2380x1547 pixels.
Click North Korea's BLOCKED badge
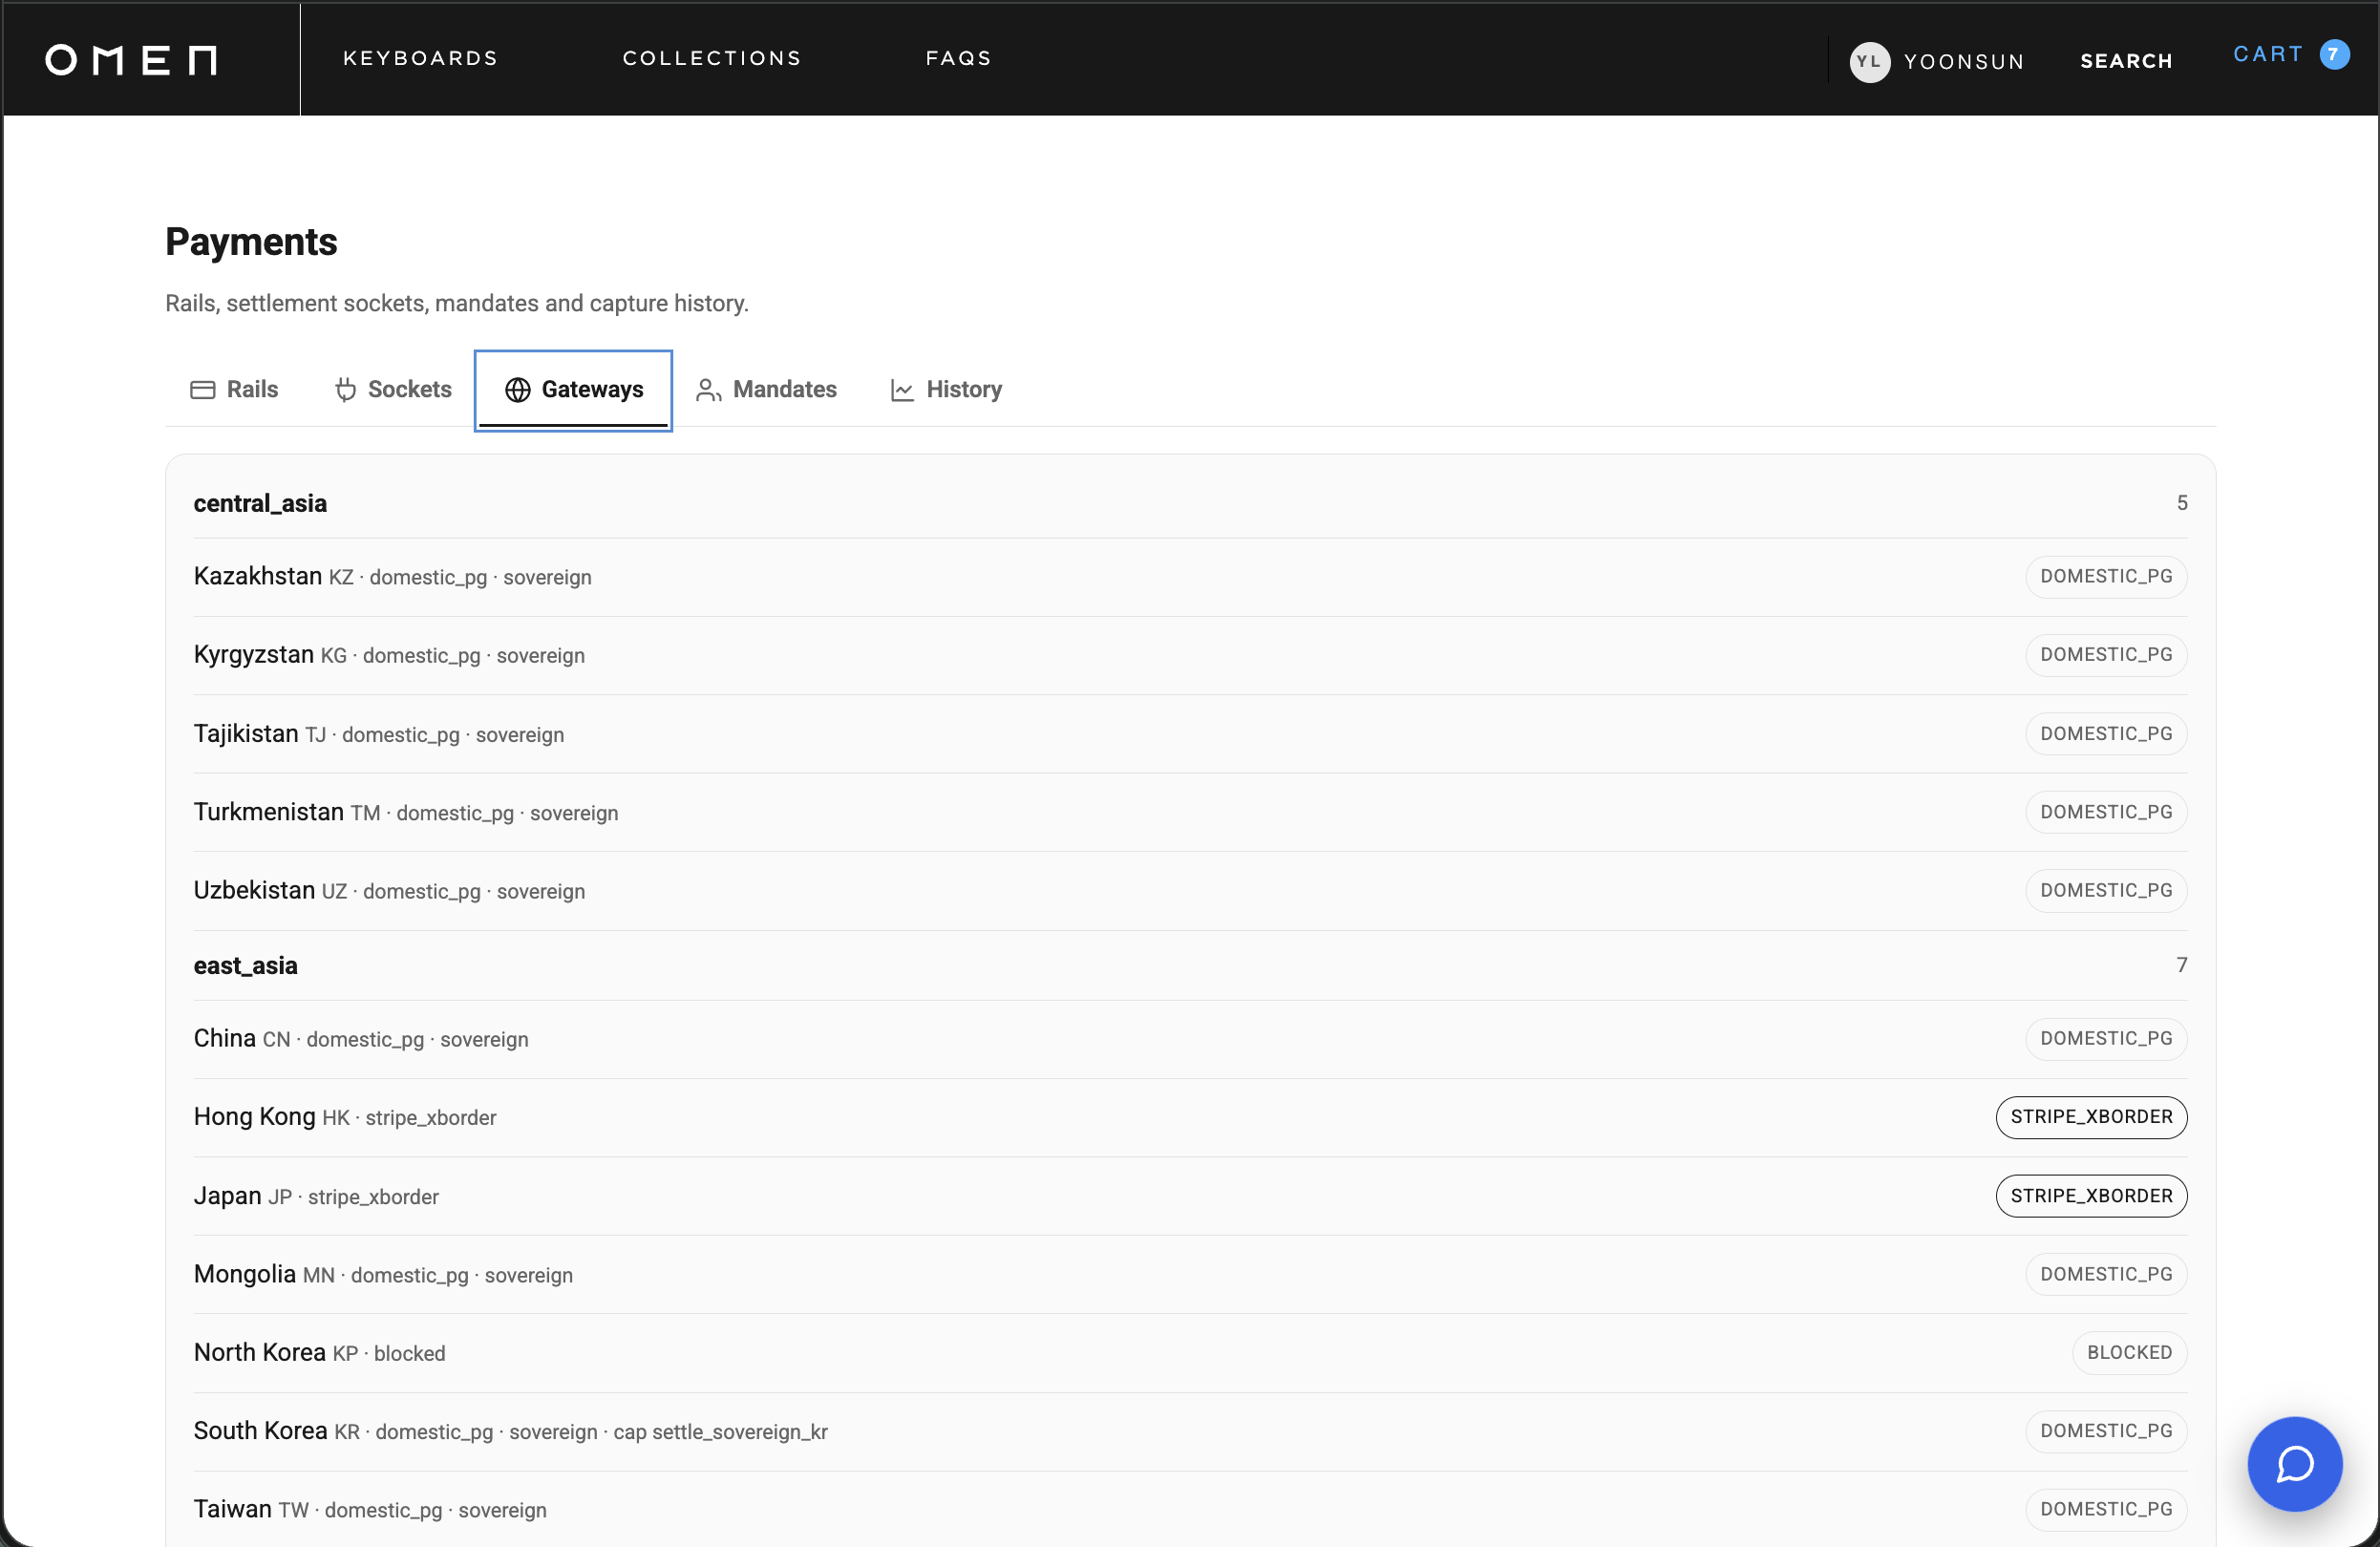pos(2129,1353)
